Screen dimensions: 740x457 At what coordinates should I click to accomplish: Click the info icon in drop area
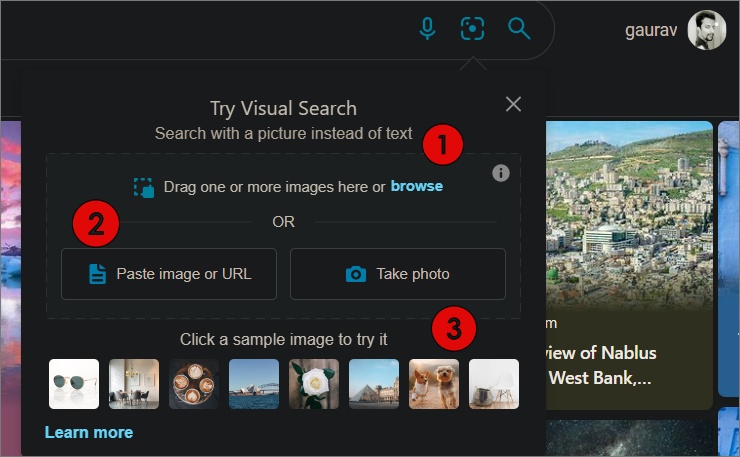point(501,173)
